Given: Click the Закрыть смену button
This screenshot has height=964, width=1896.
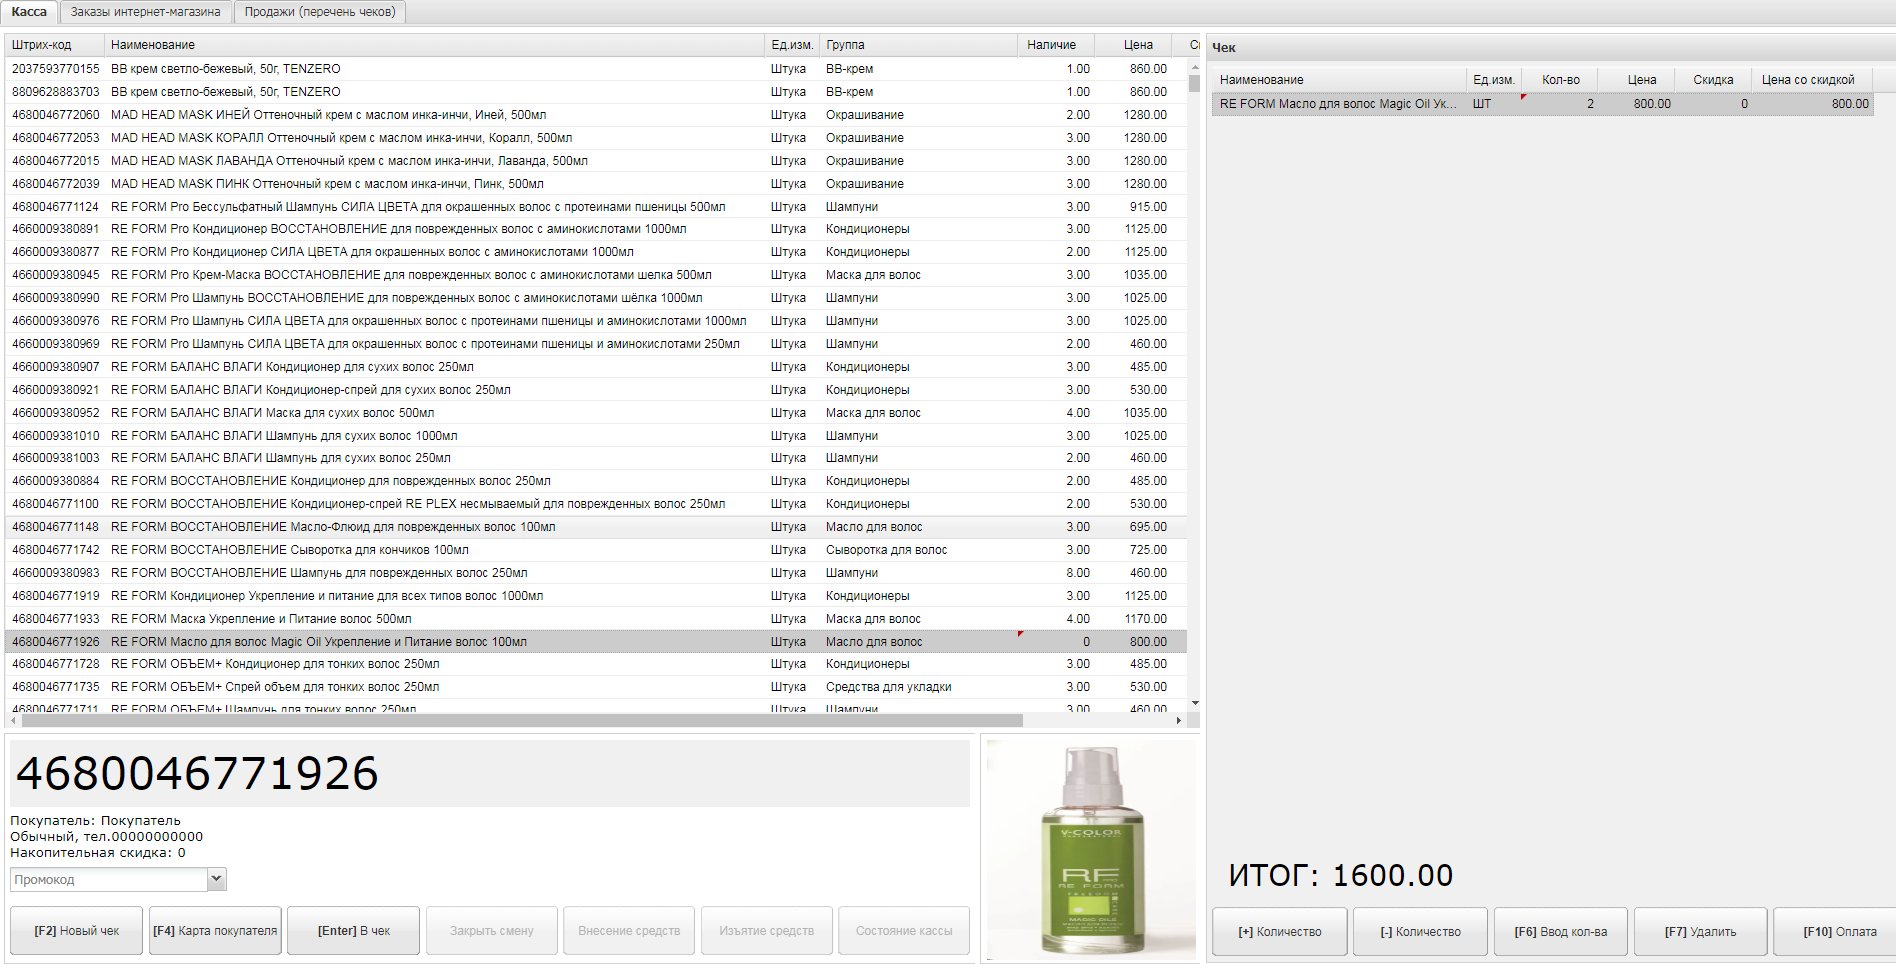Looking at the screenshot, I should pyautogui.click(x=492, y=931).
